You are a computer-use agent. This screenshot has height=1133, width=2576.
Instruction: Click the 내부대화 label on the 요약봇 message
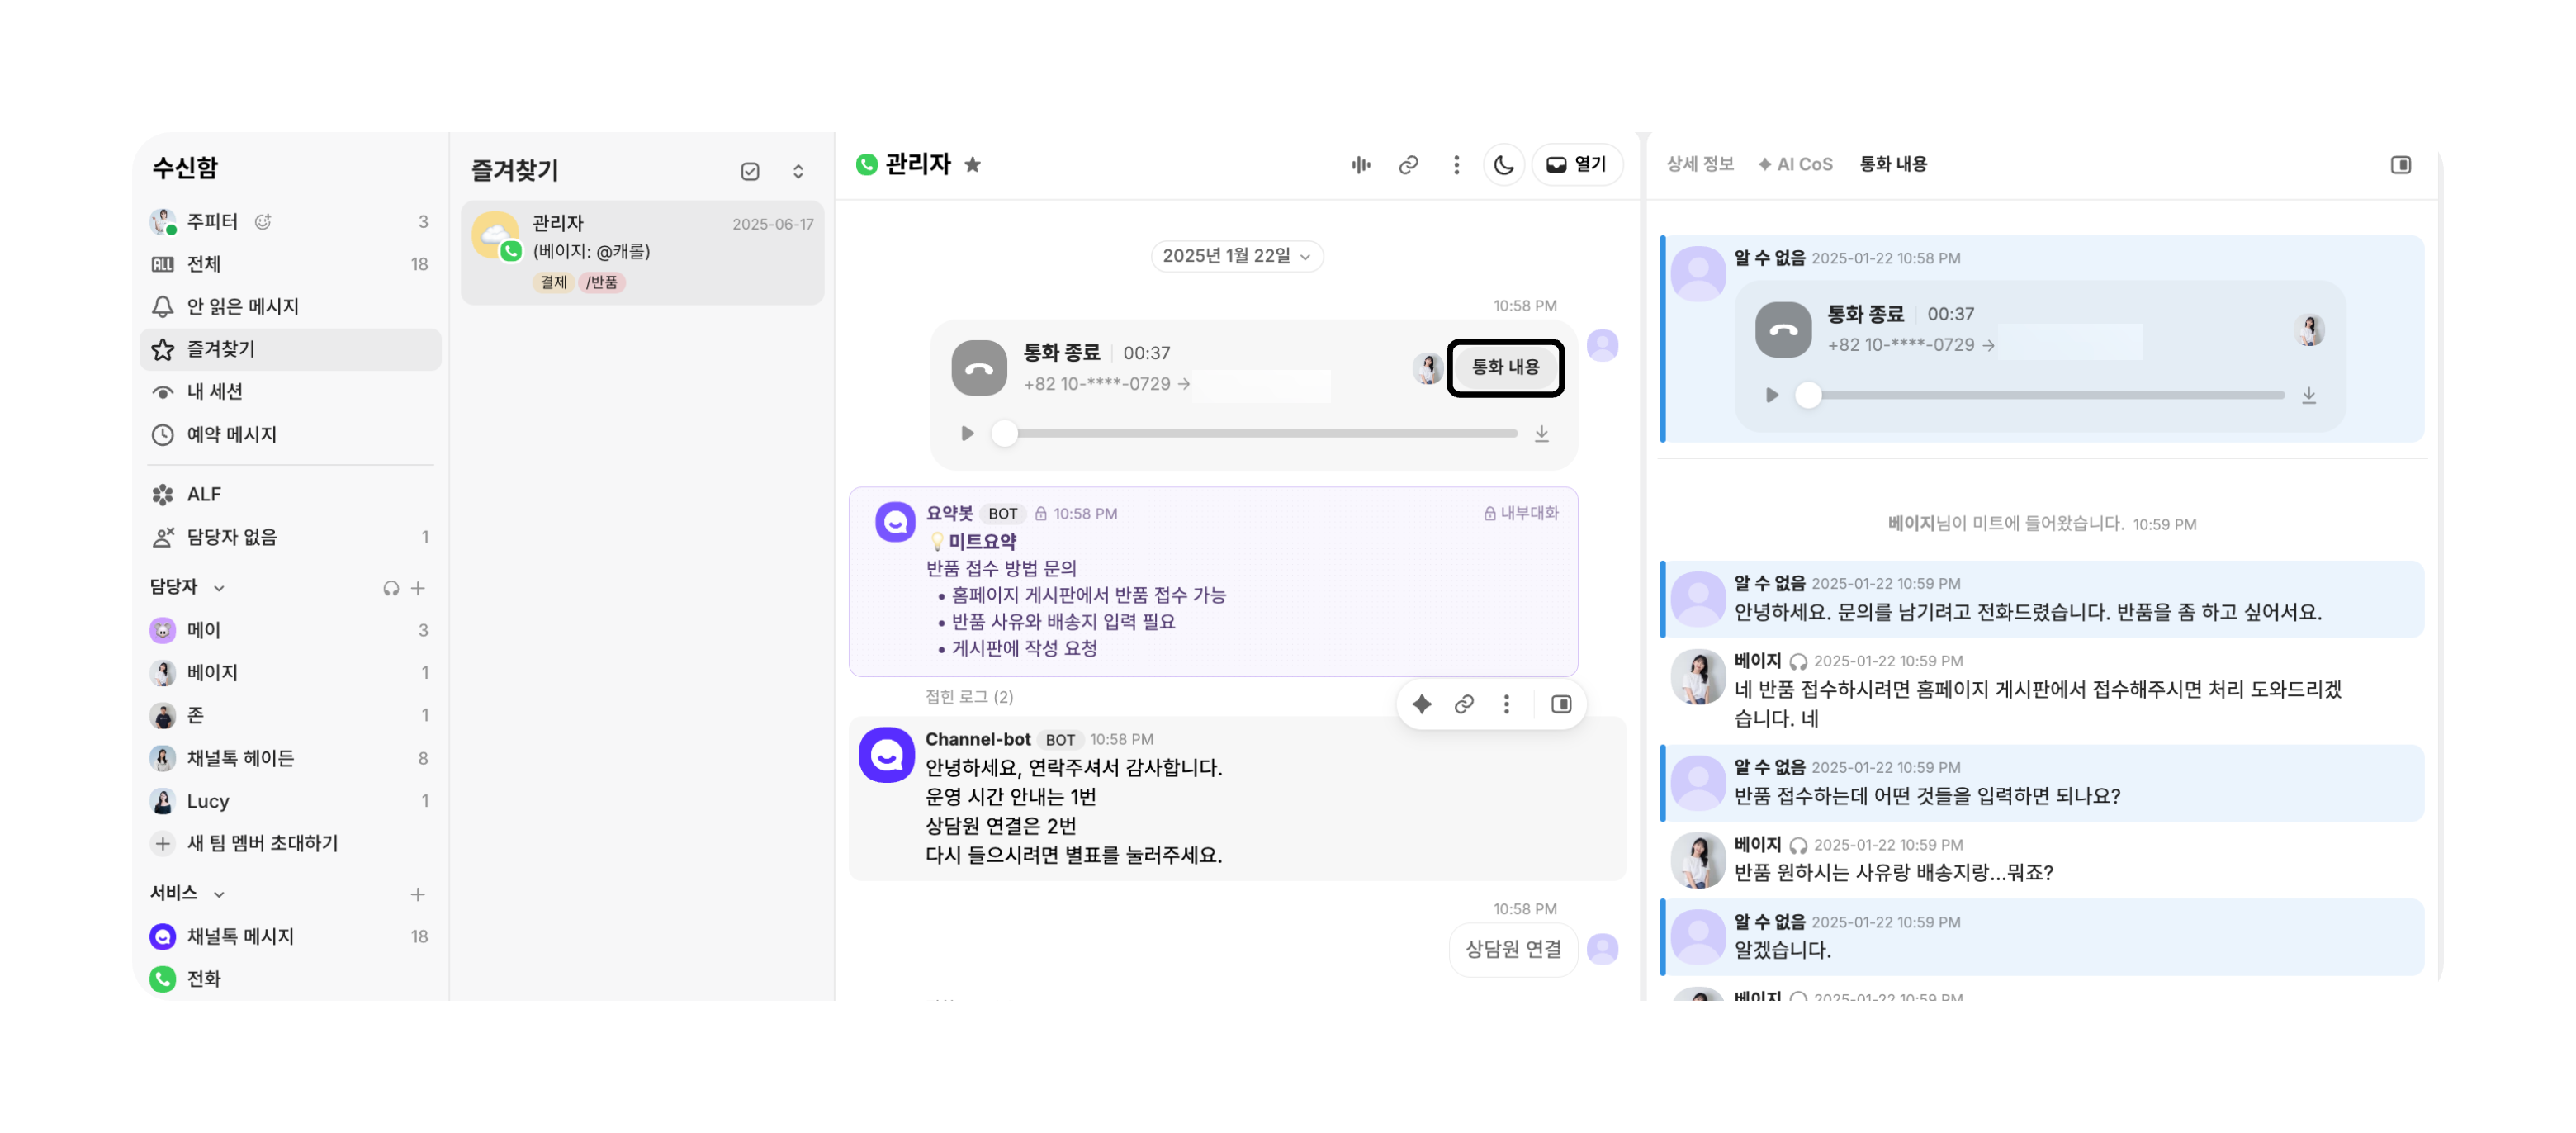[x=1521, y=514]
